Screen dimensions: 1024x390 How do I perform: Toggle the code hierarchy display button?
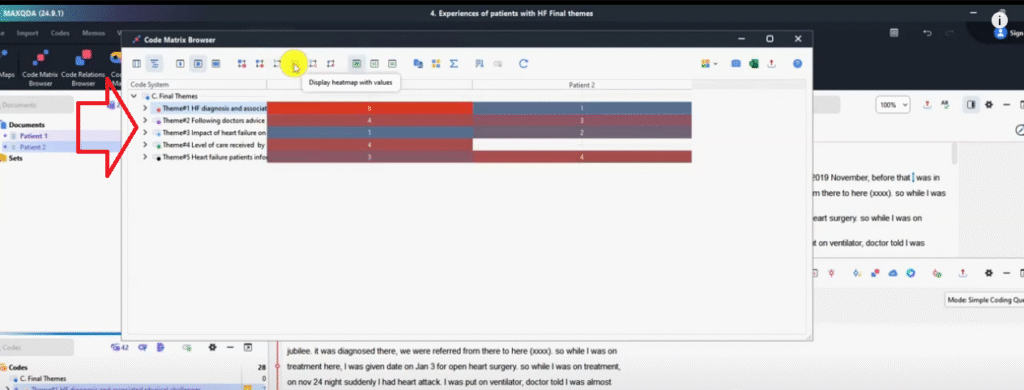pos(154,64)
